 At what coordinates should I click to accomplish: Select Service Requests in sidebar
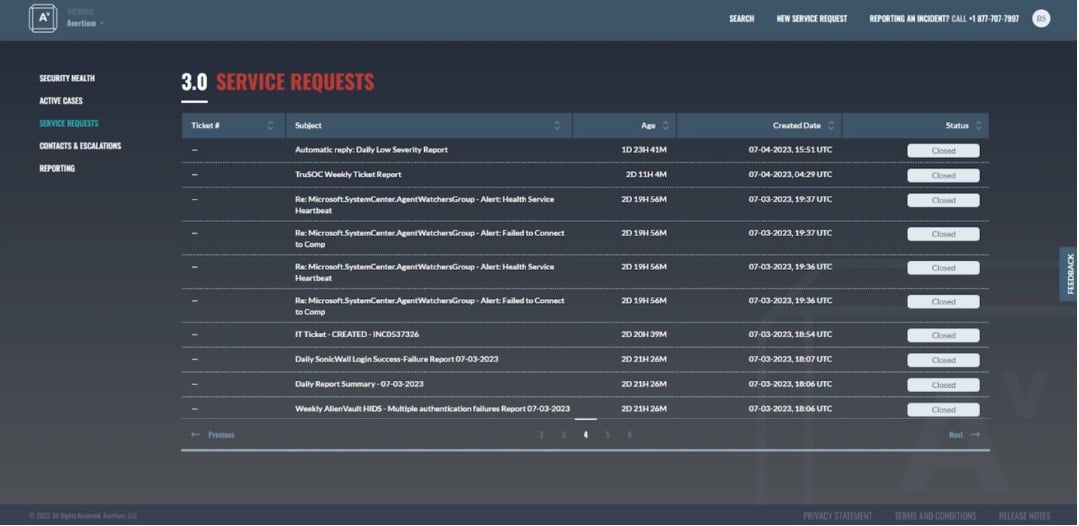click(69, 123)
